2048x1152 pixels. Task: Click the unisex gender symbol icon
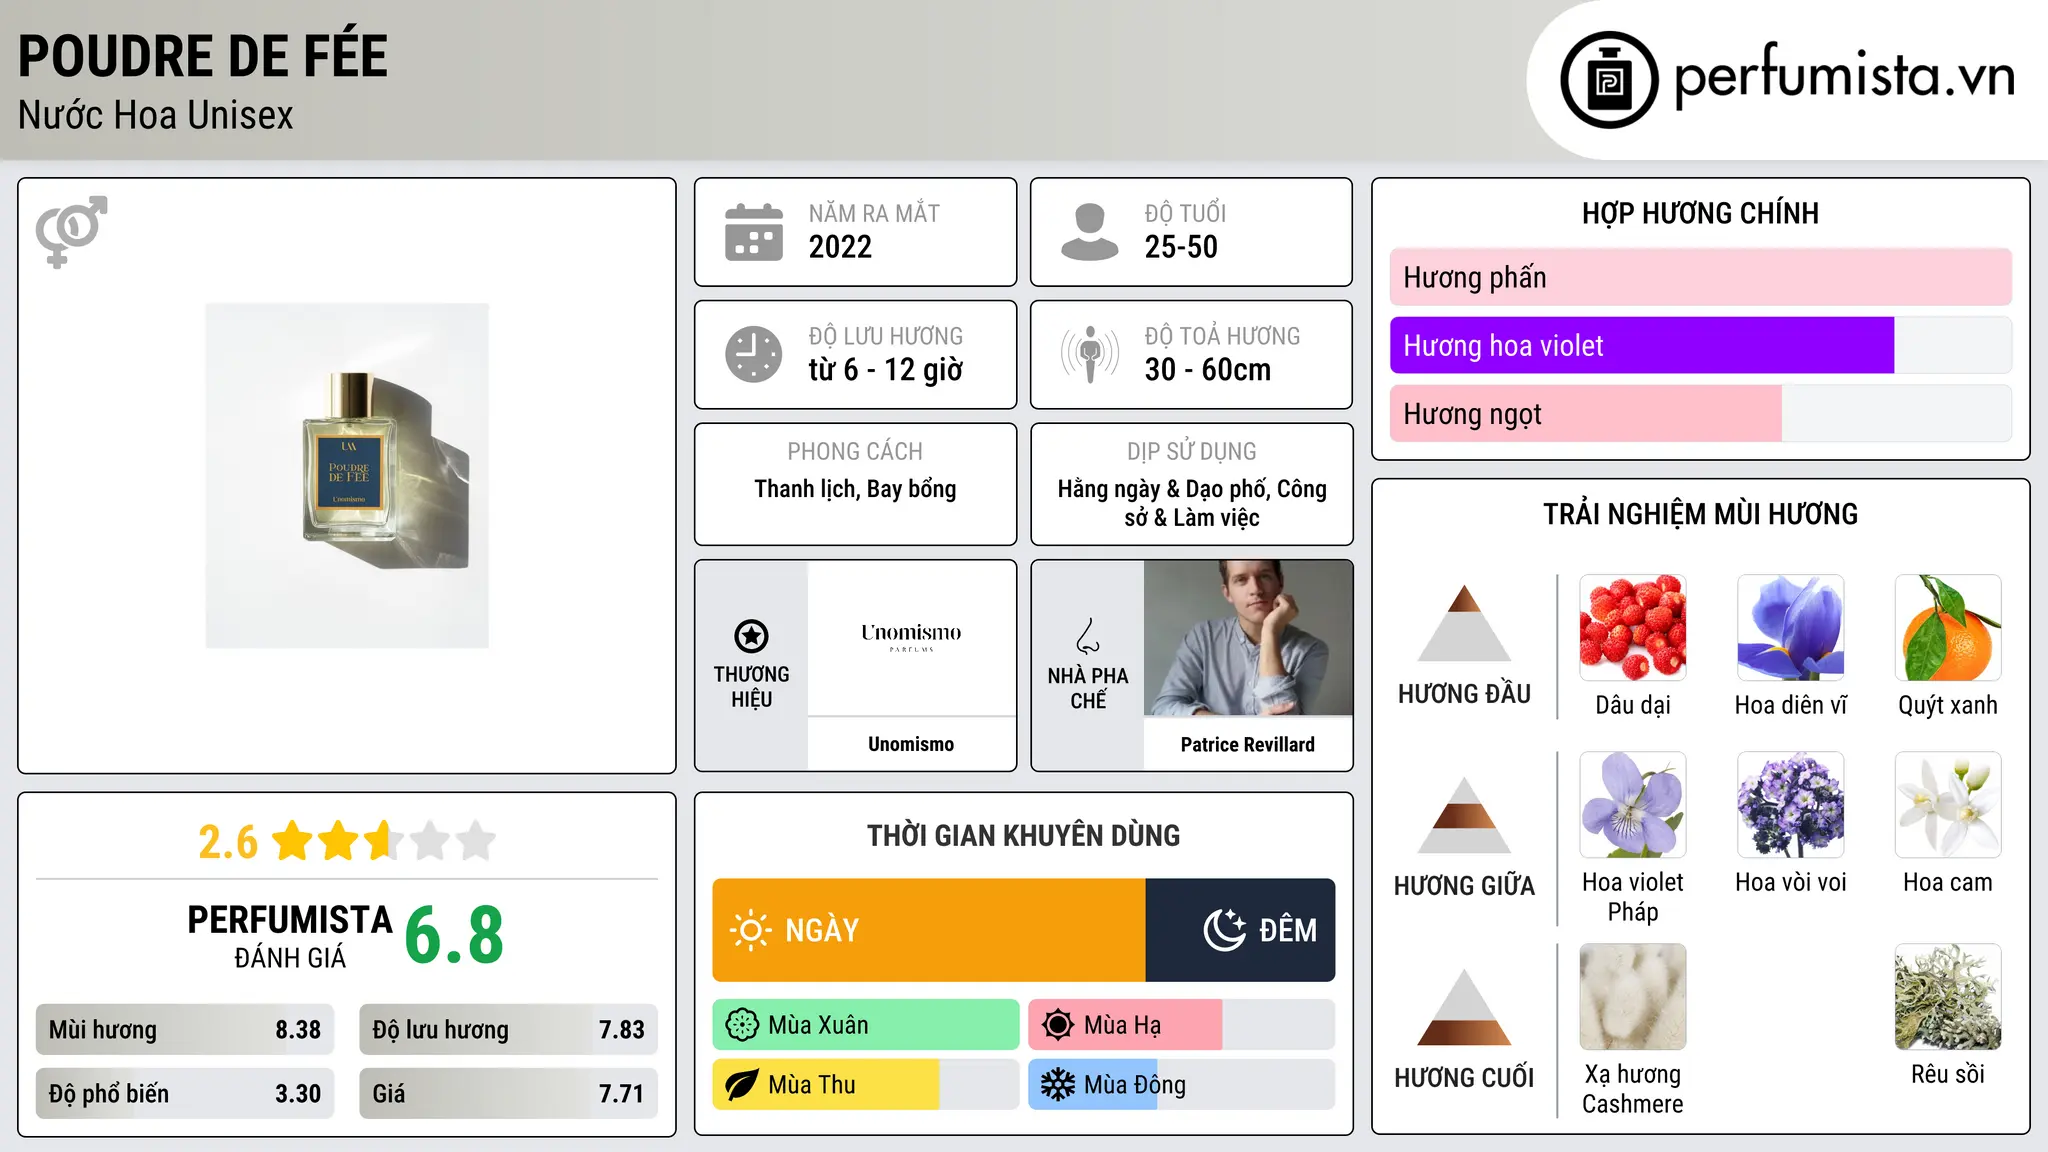[x=71, y=231]
